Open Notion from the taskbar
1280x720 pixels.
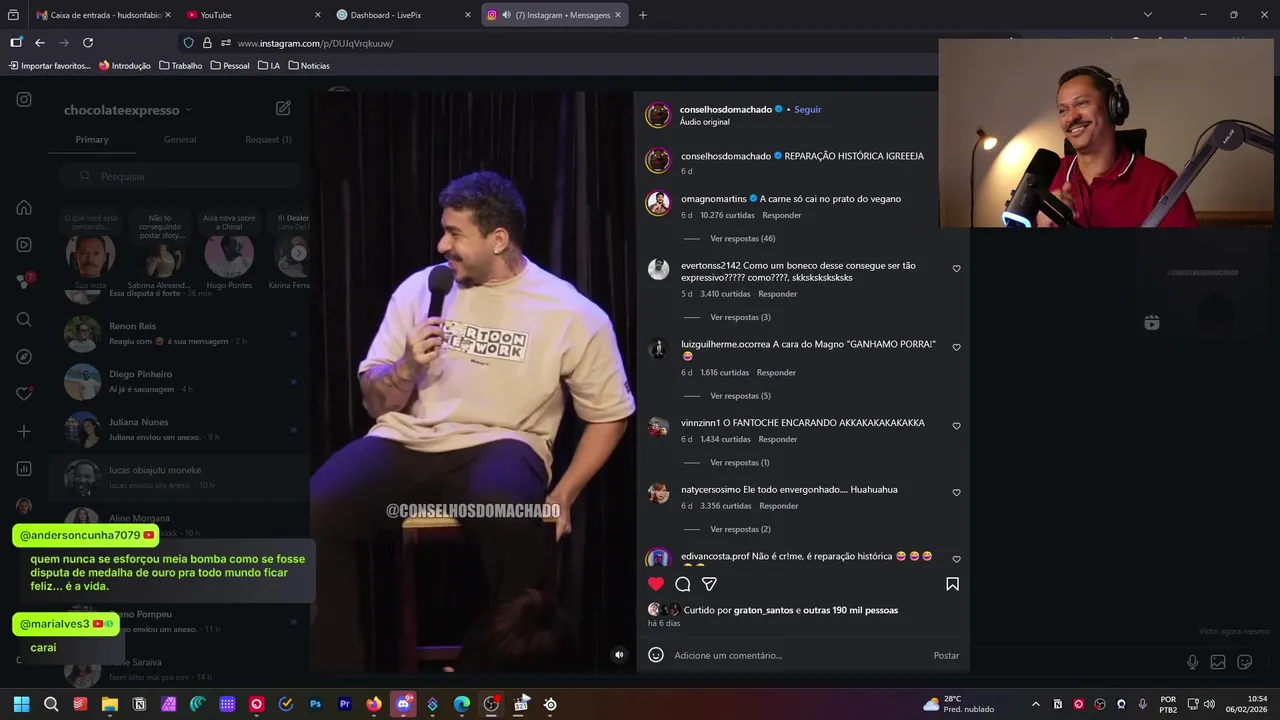(139, 704)
